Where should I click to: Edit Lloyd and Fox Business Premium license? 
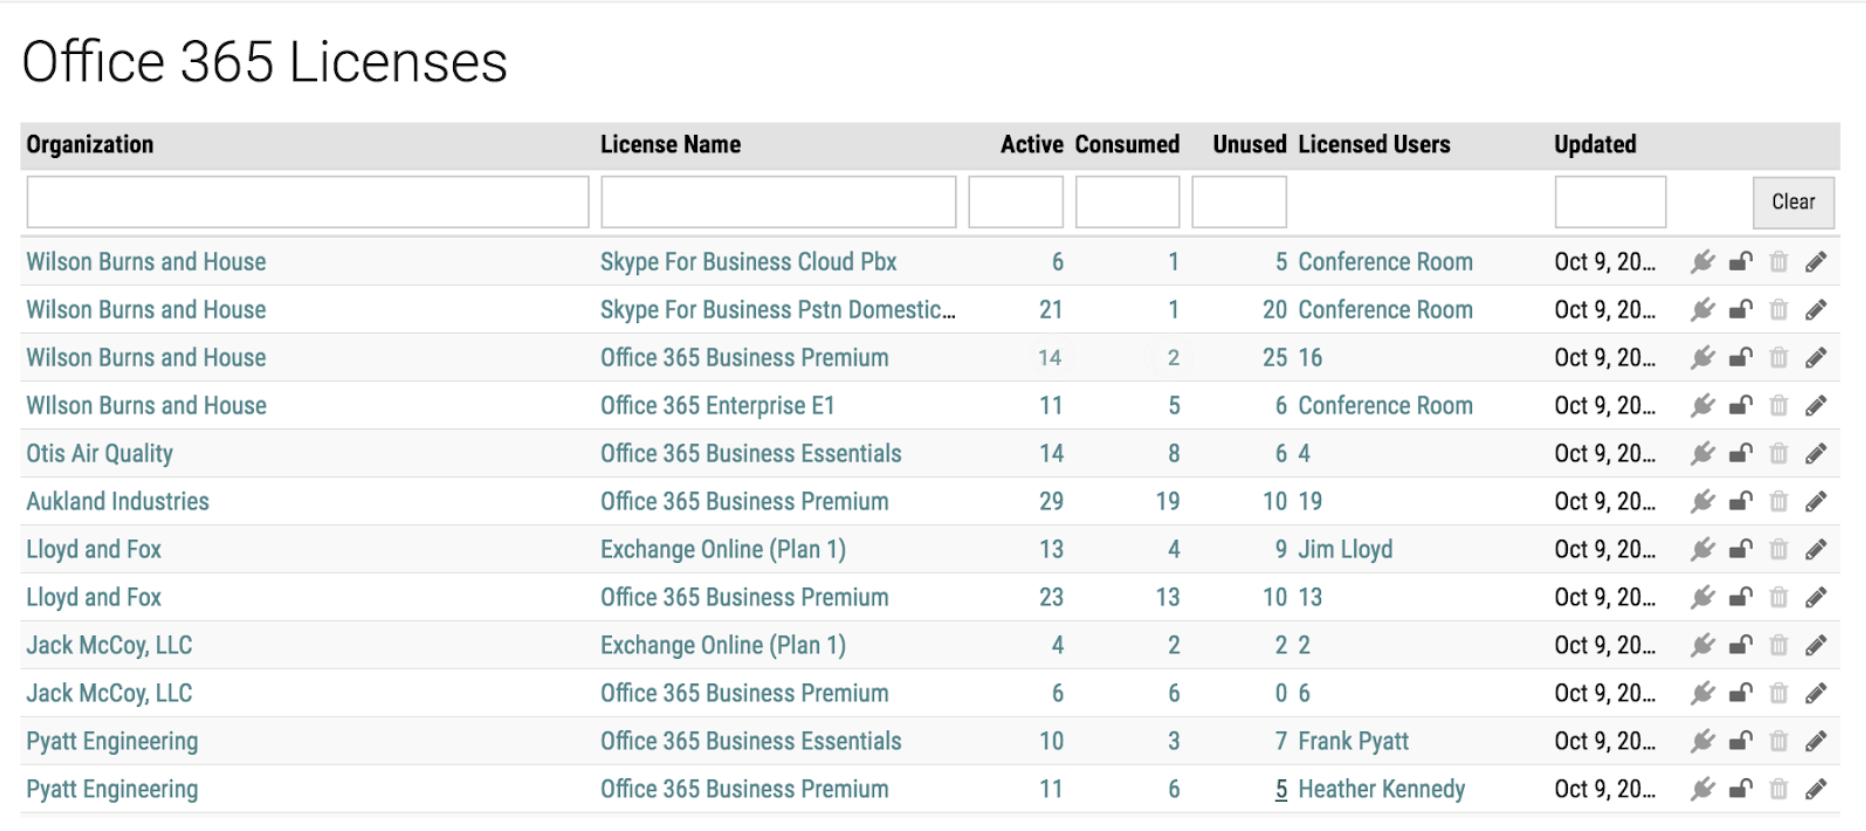click(x=1816, y=597)
